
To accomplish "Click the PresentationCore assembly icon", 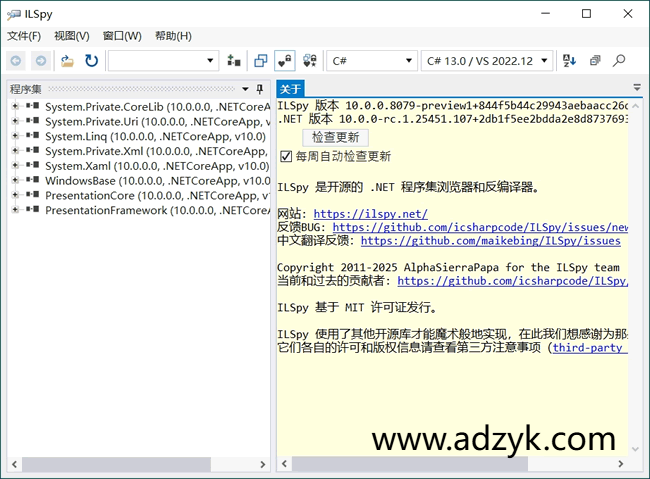I will tap(33, 195).
